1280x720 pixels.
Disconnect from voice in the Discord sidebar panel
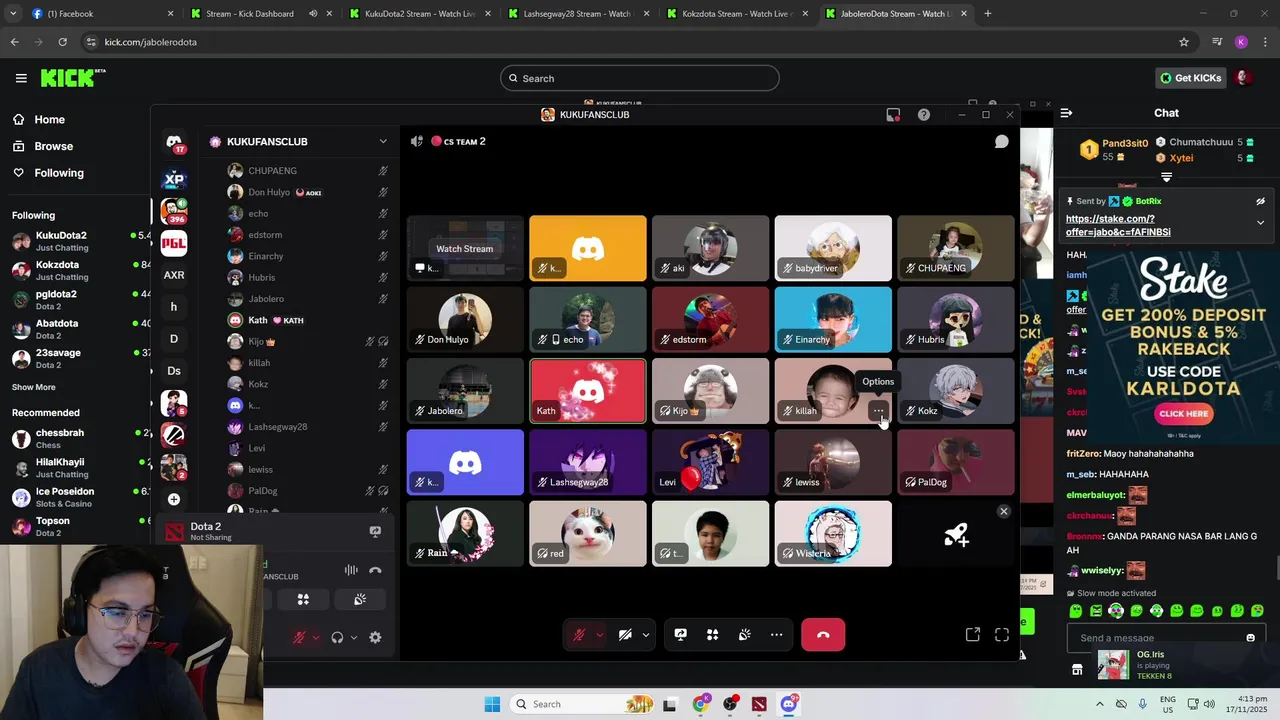375,570
